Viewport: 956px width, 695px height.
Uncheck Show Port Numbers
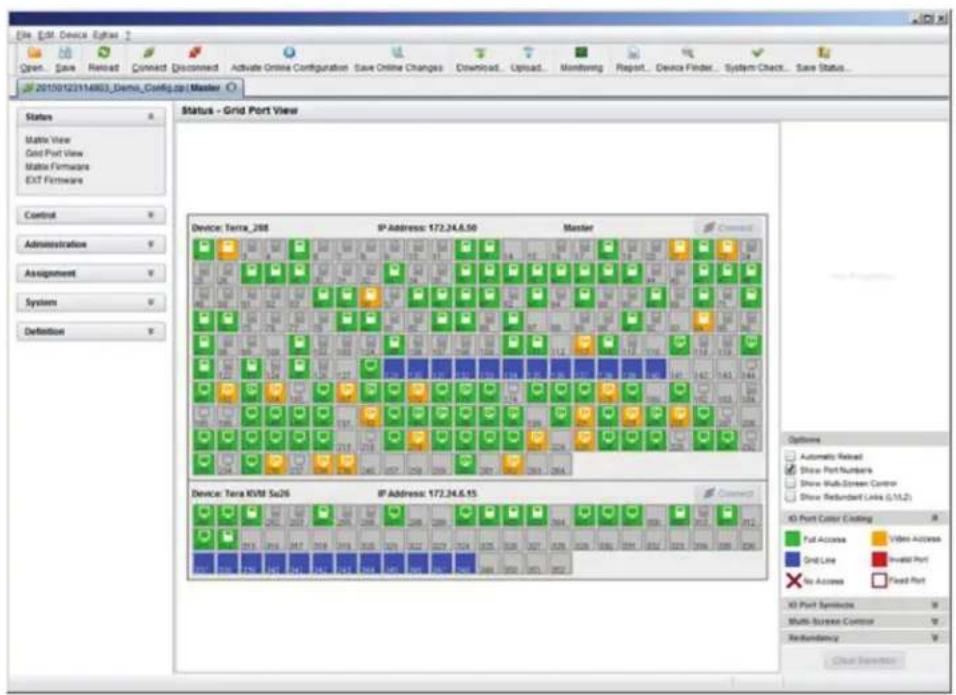[x=791, y=469]
